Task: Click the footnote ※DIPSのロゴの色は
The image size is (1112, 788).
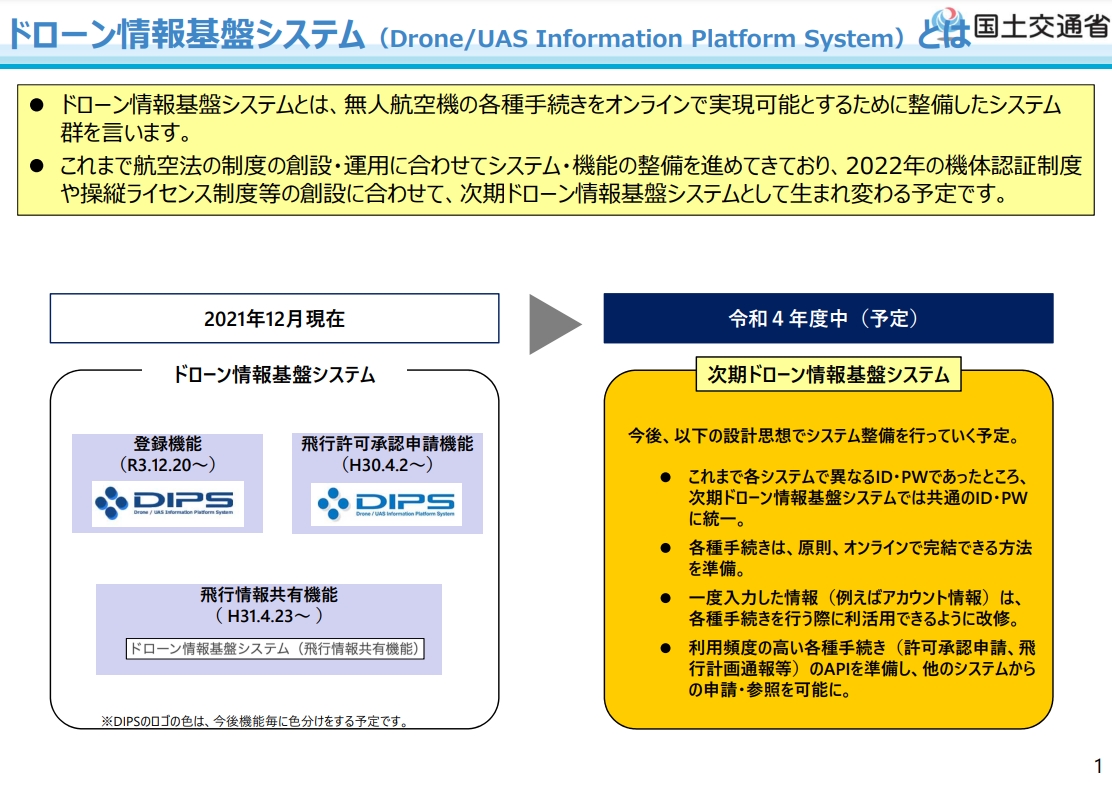Action: click(255, 721)
